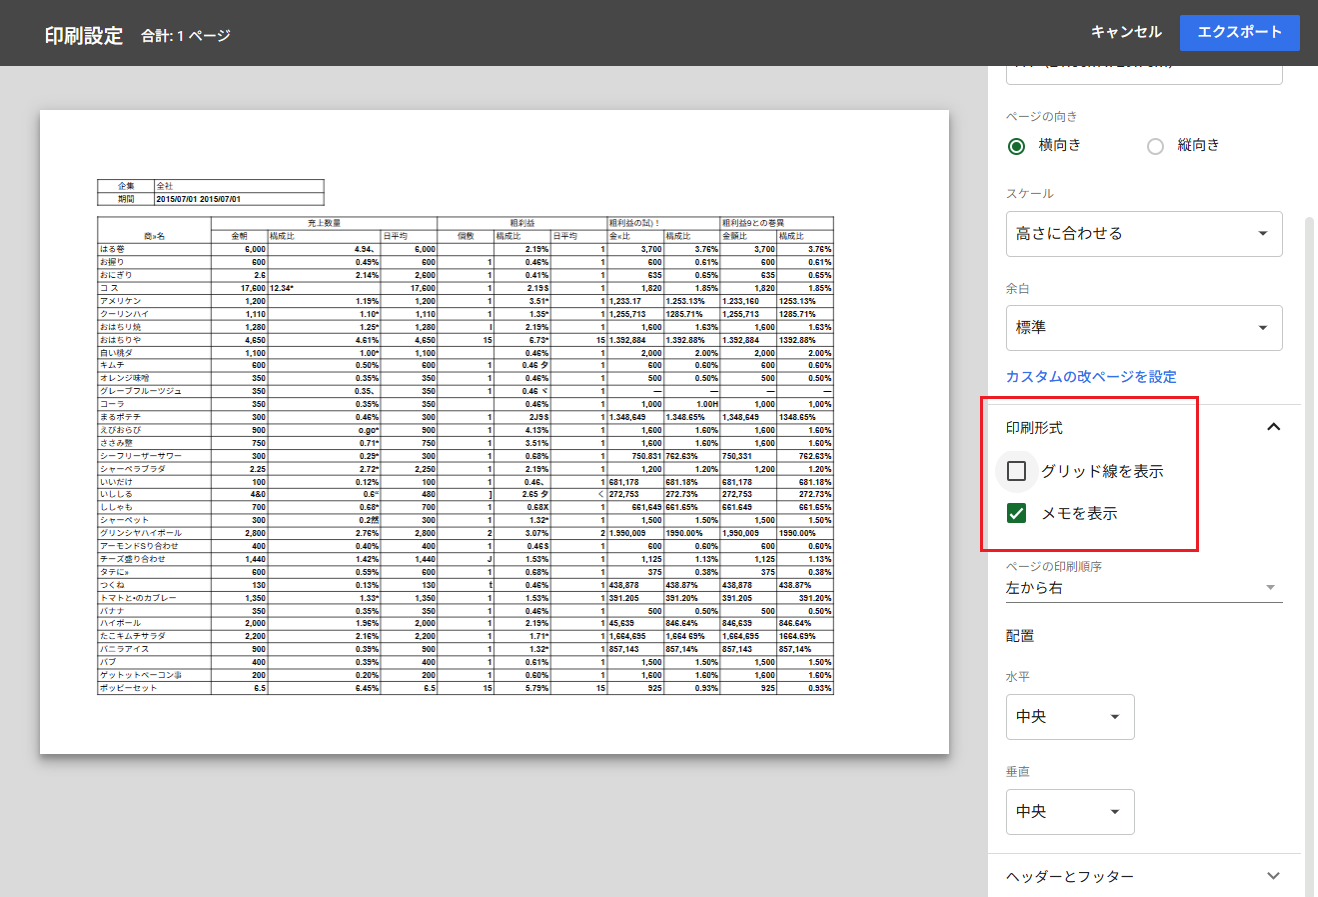Expand the ヘッダーとフッター section
The height and width of the screenshot is (897, 1318).
click(x=1144, y=876)
